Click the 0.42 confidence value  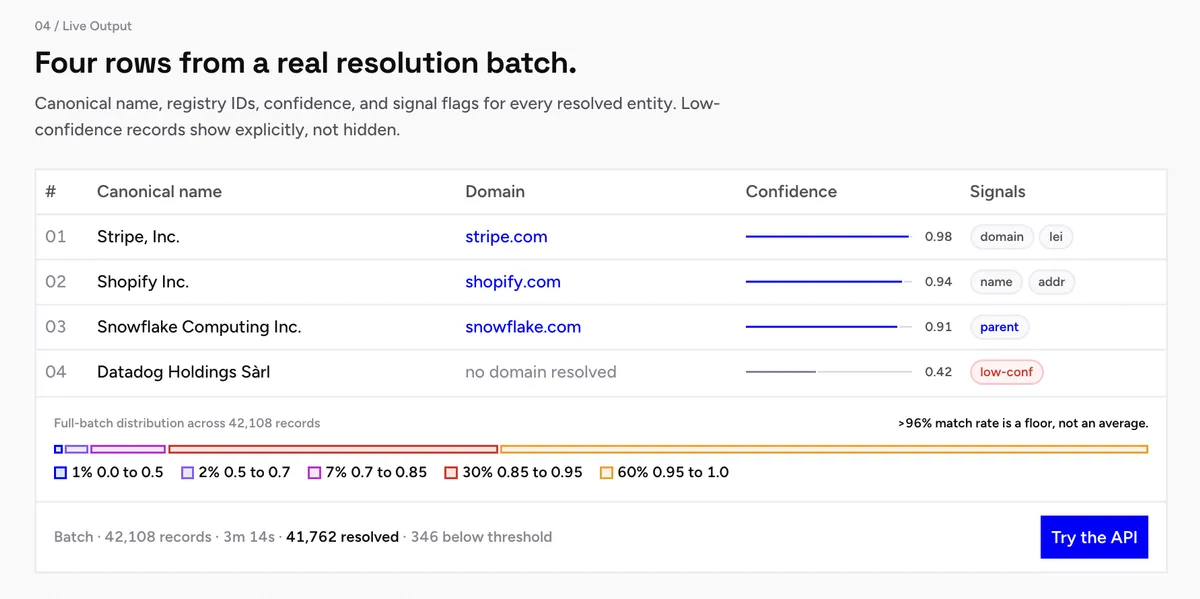pos(938,372)
